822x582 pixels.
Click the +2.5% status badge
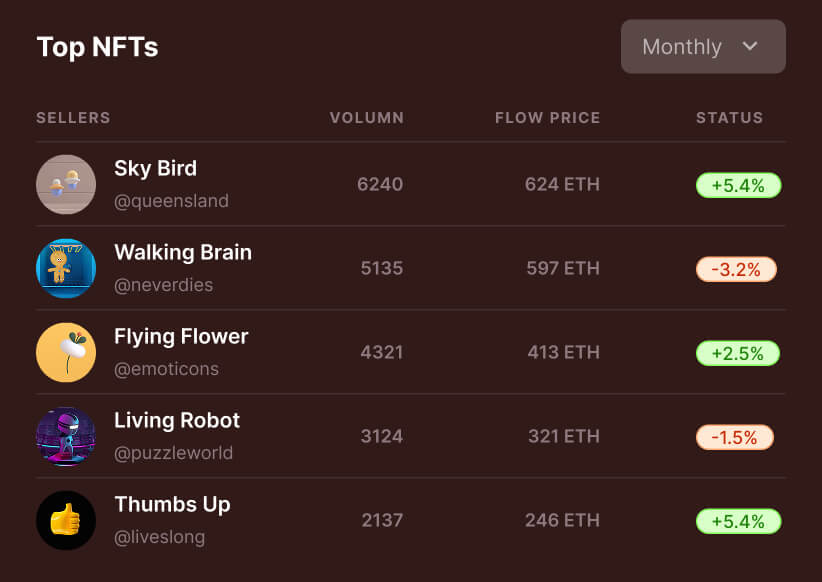point(738,353)
